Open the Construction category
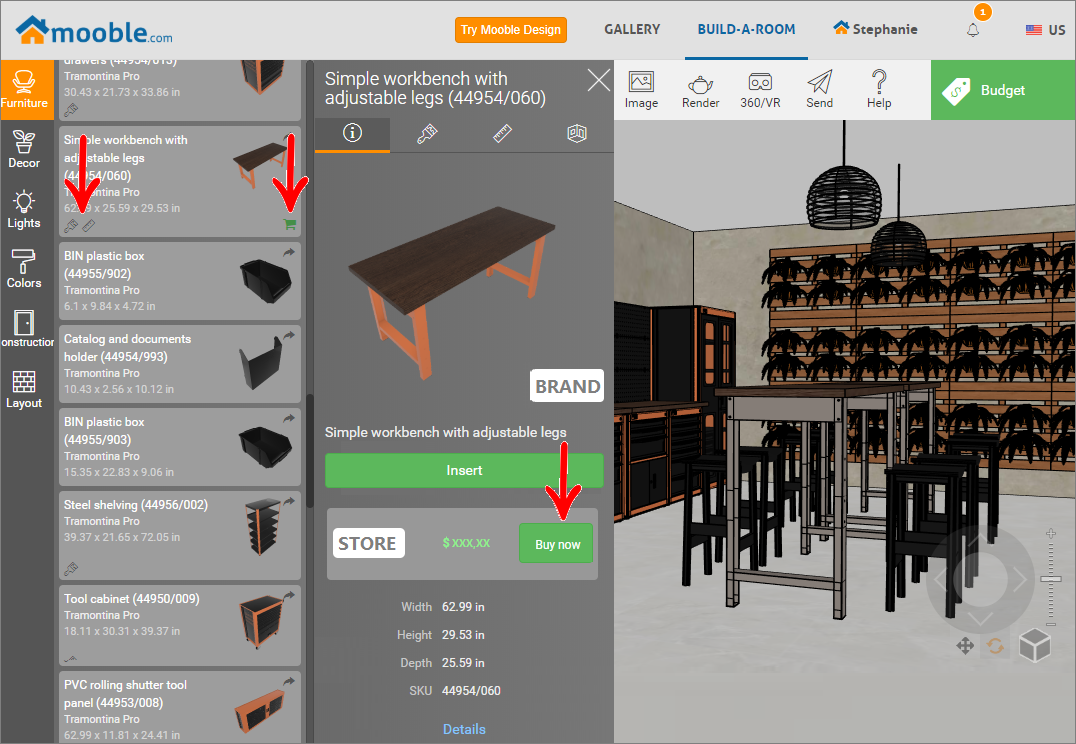Image resolution: width=1076 pixels, height=744 pixels. [x=27, y=329]
